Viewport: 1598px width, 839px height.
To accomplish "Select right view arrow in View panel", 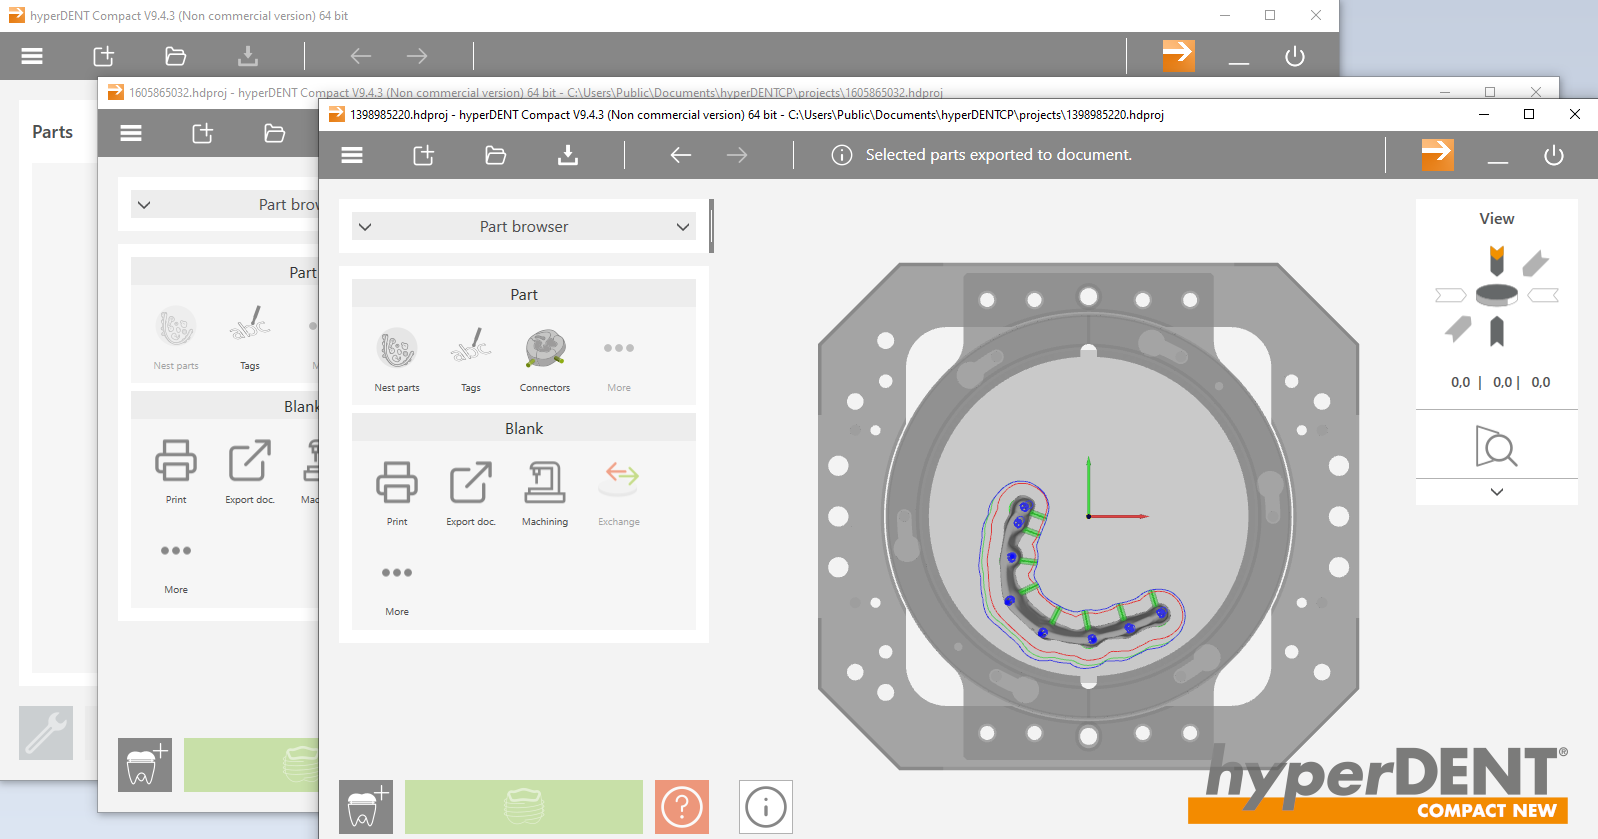I will [x=1543, y=295].
